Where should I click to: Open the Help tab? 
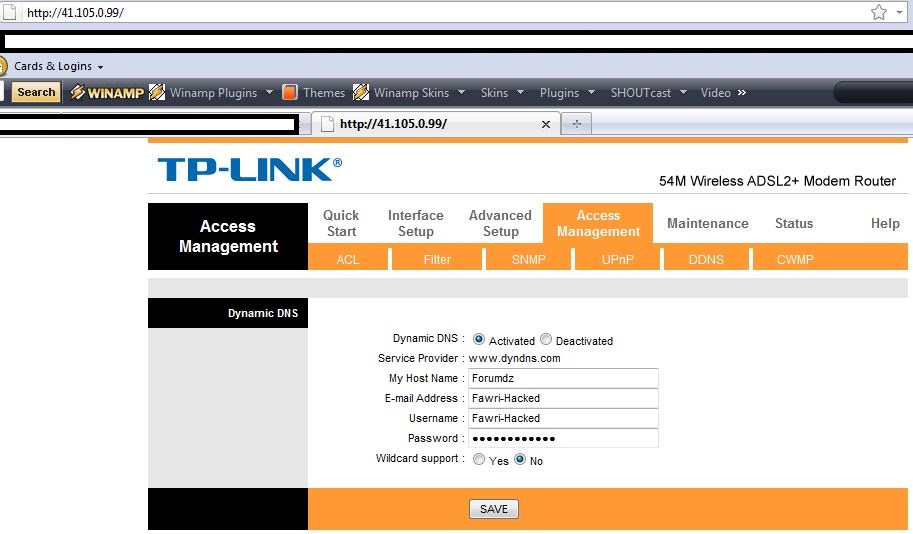click(885, 223)
